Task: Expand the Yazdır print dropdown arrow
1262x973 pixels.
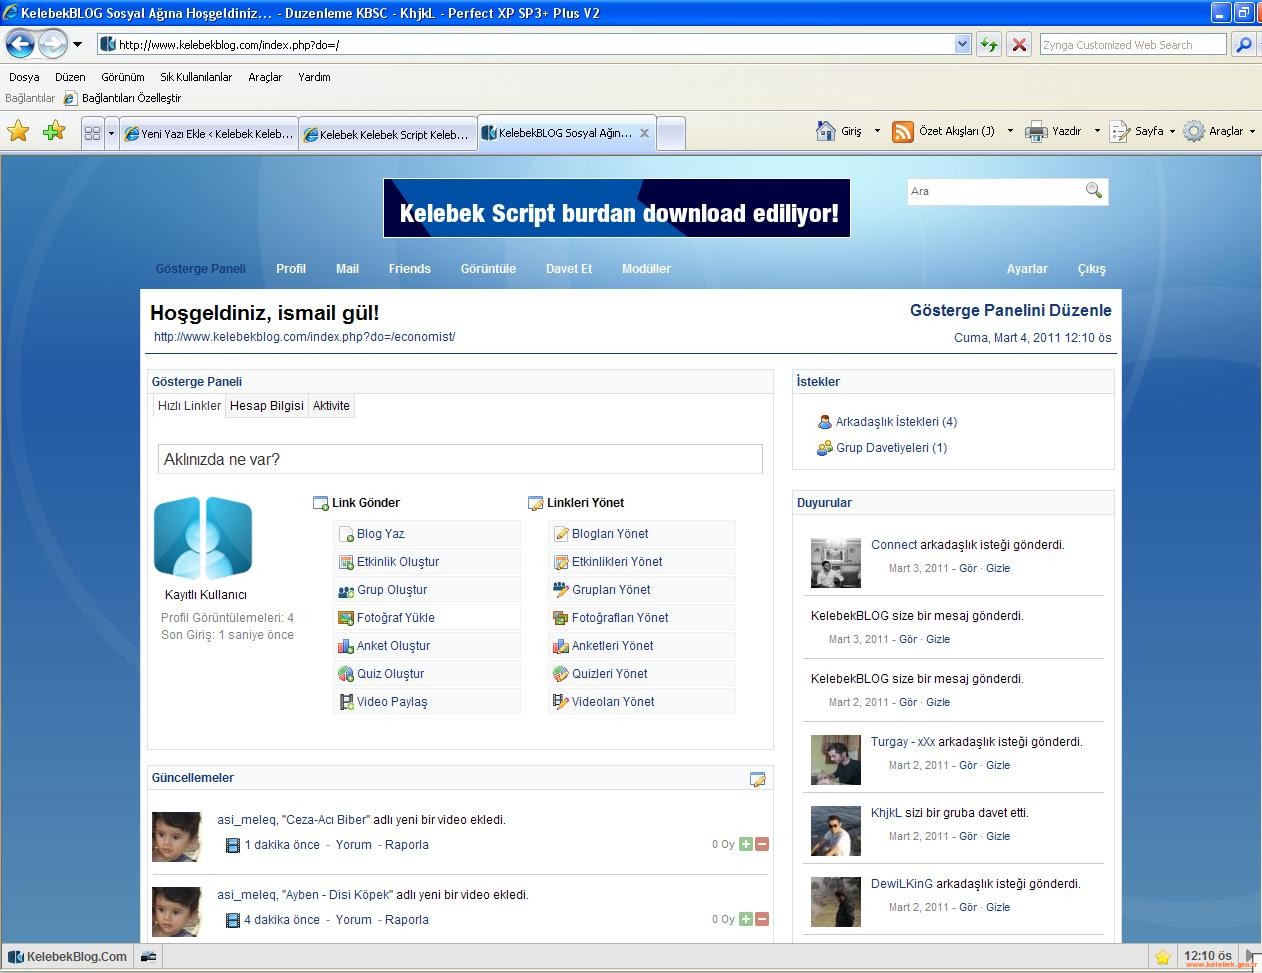Action: [x=1097, y=131]
